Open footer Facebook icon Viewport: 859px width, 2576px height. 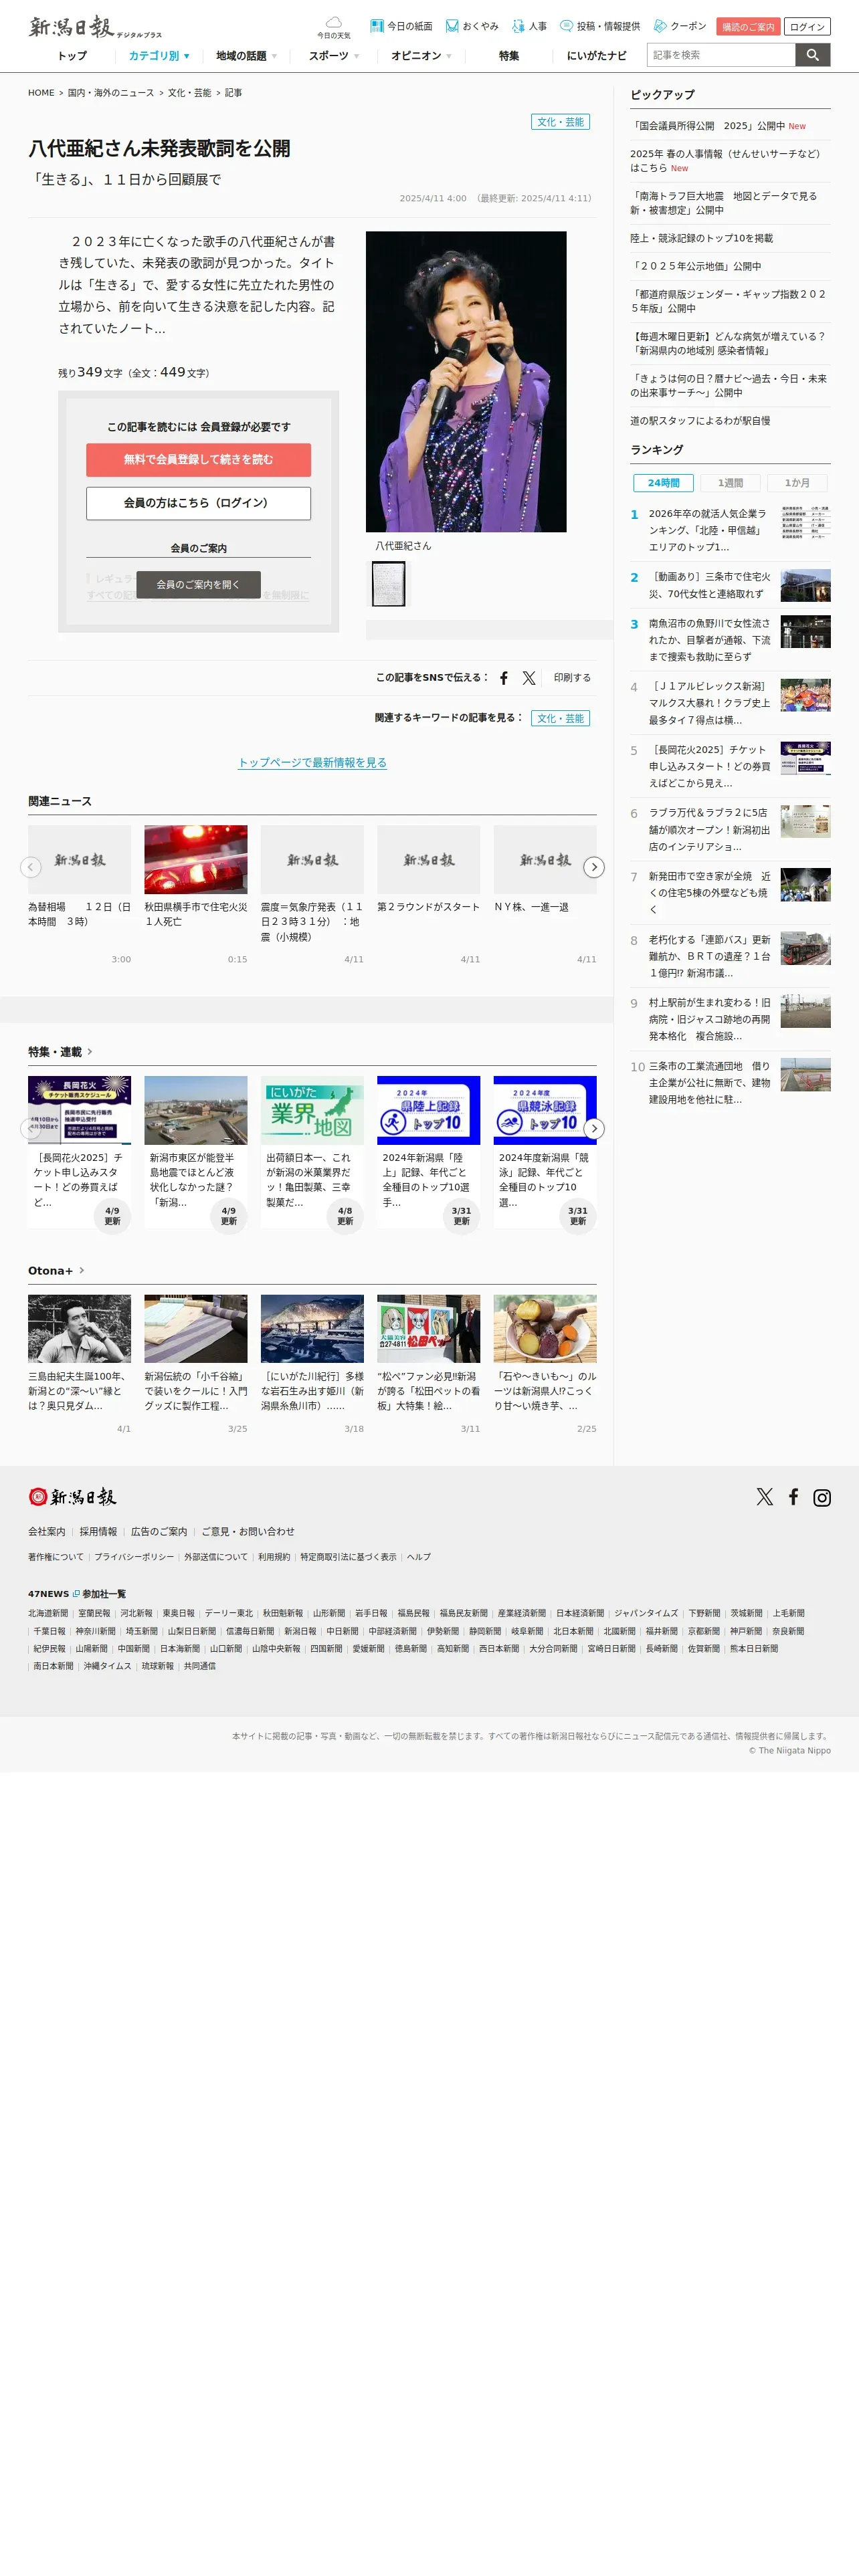tap(793, 1497)
